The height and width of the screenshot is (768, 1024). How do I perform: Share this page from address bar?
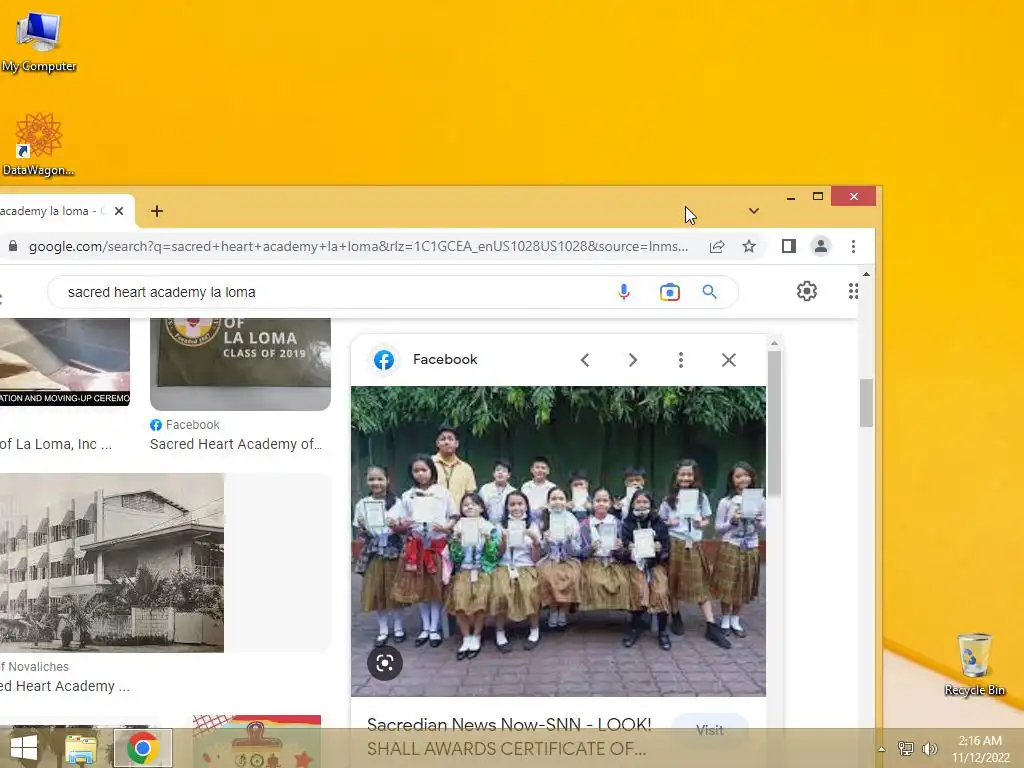pos(717,246)
